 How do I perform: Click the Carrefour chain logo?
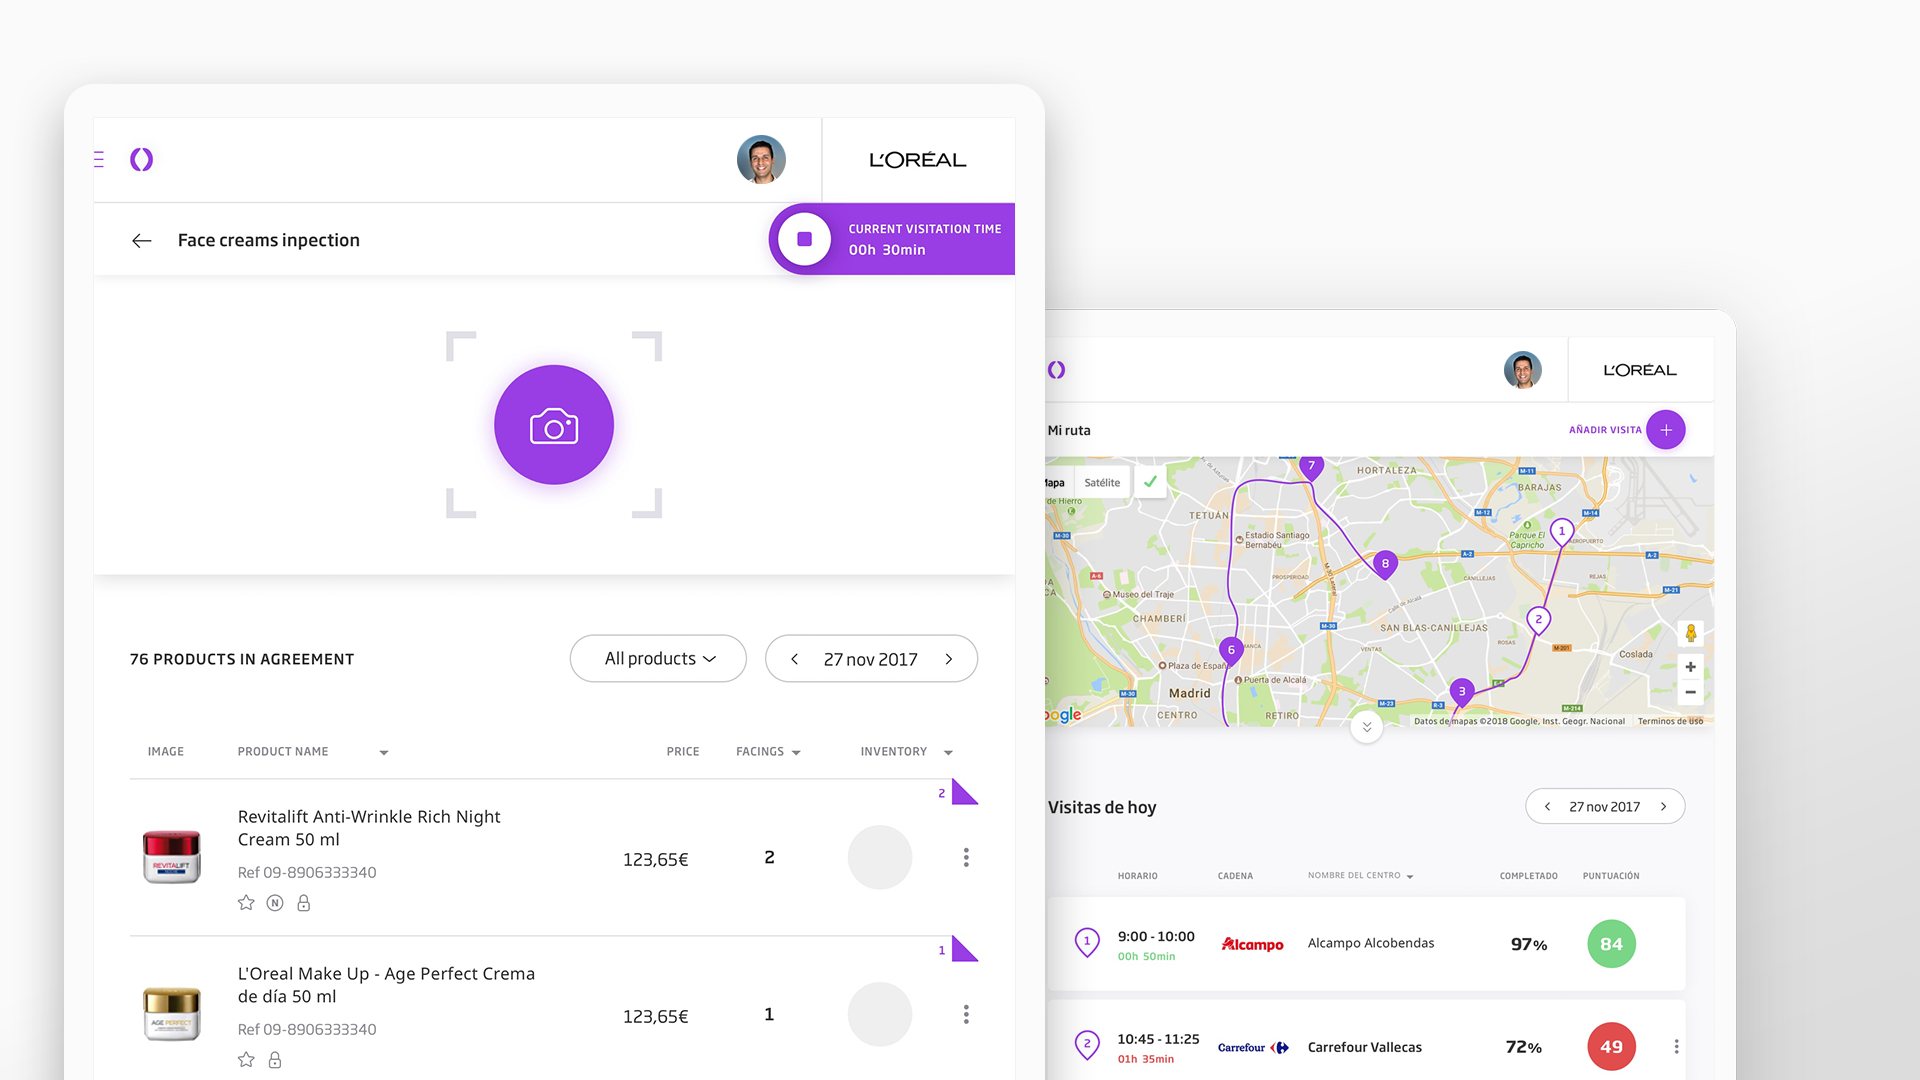coord(1253,1047)
